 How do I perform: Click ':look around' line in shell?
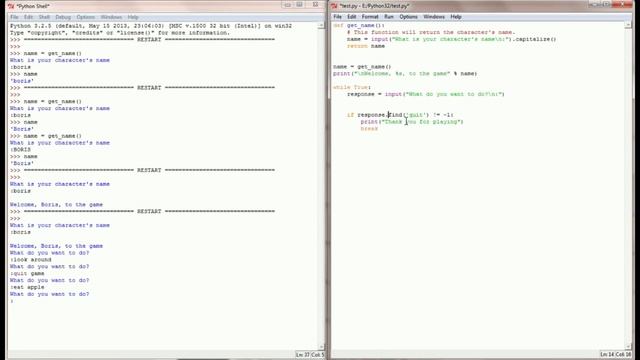pyautogui.click(x=31, y=260)
